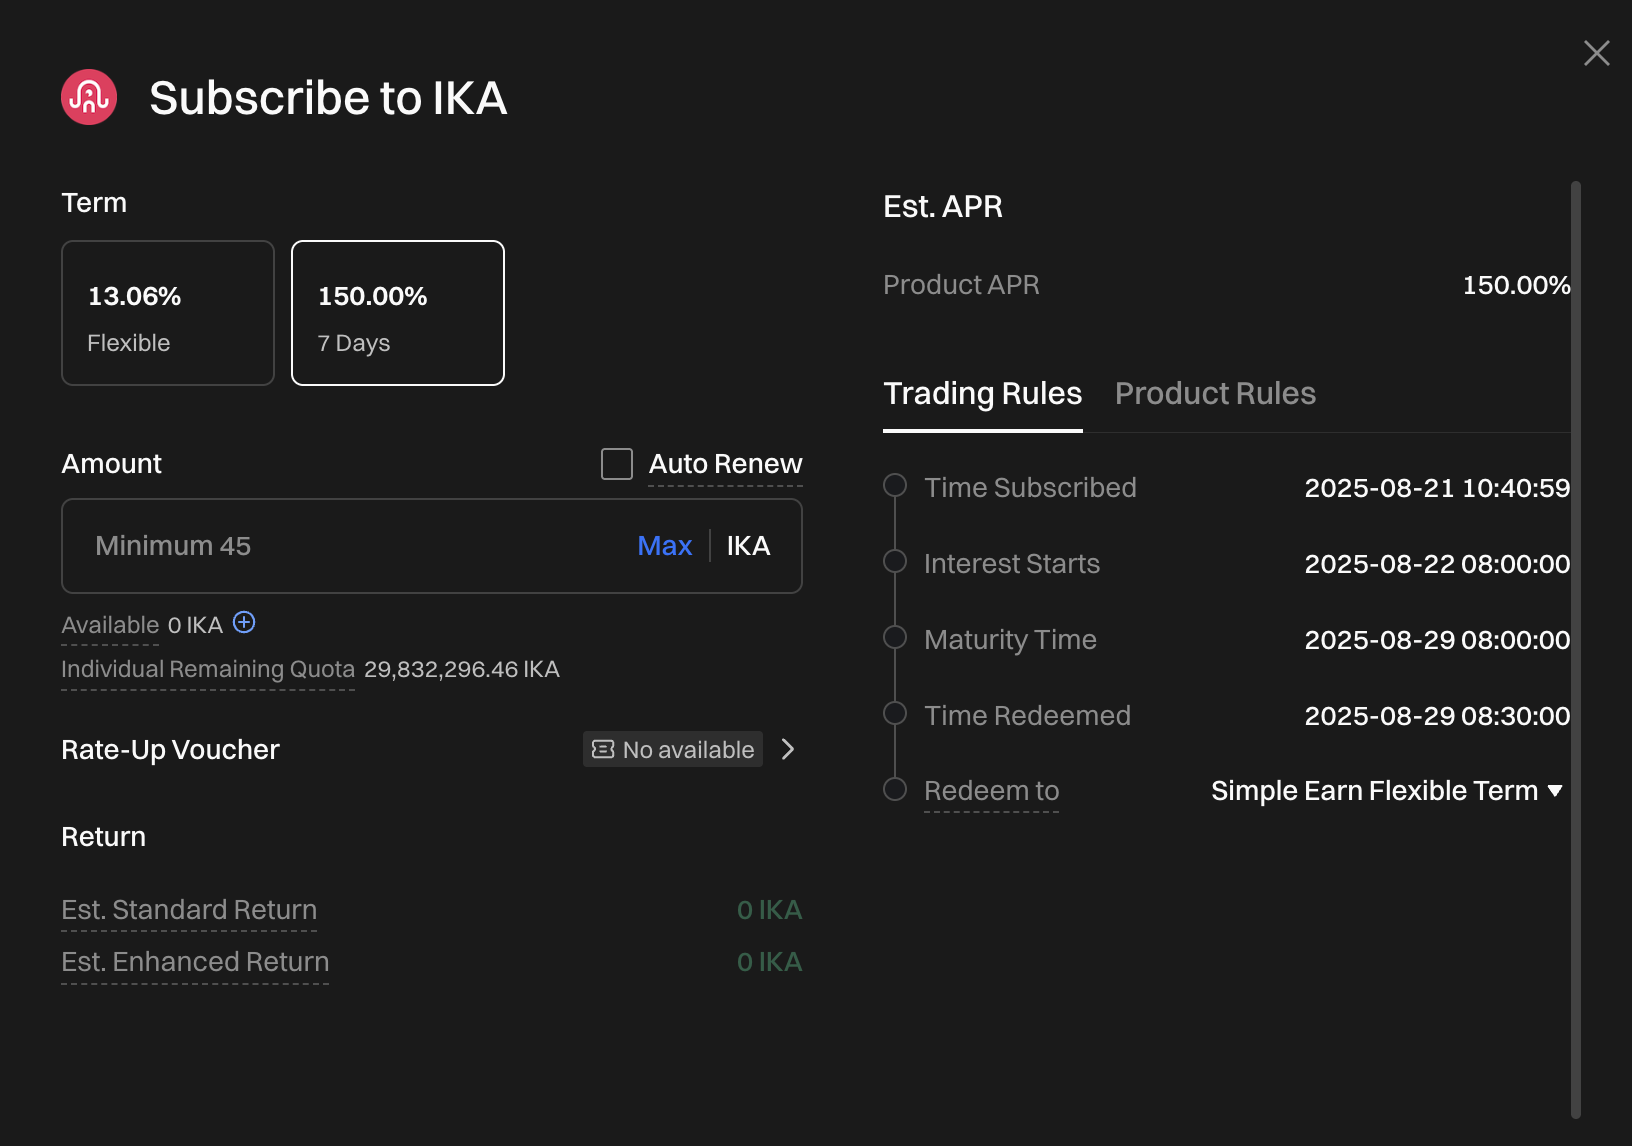The height and width of the screenshot is (1146, 1632).
Task: Click Est. Standard Return label
Action: tap(189, 910)
